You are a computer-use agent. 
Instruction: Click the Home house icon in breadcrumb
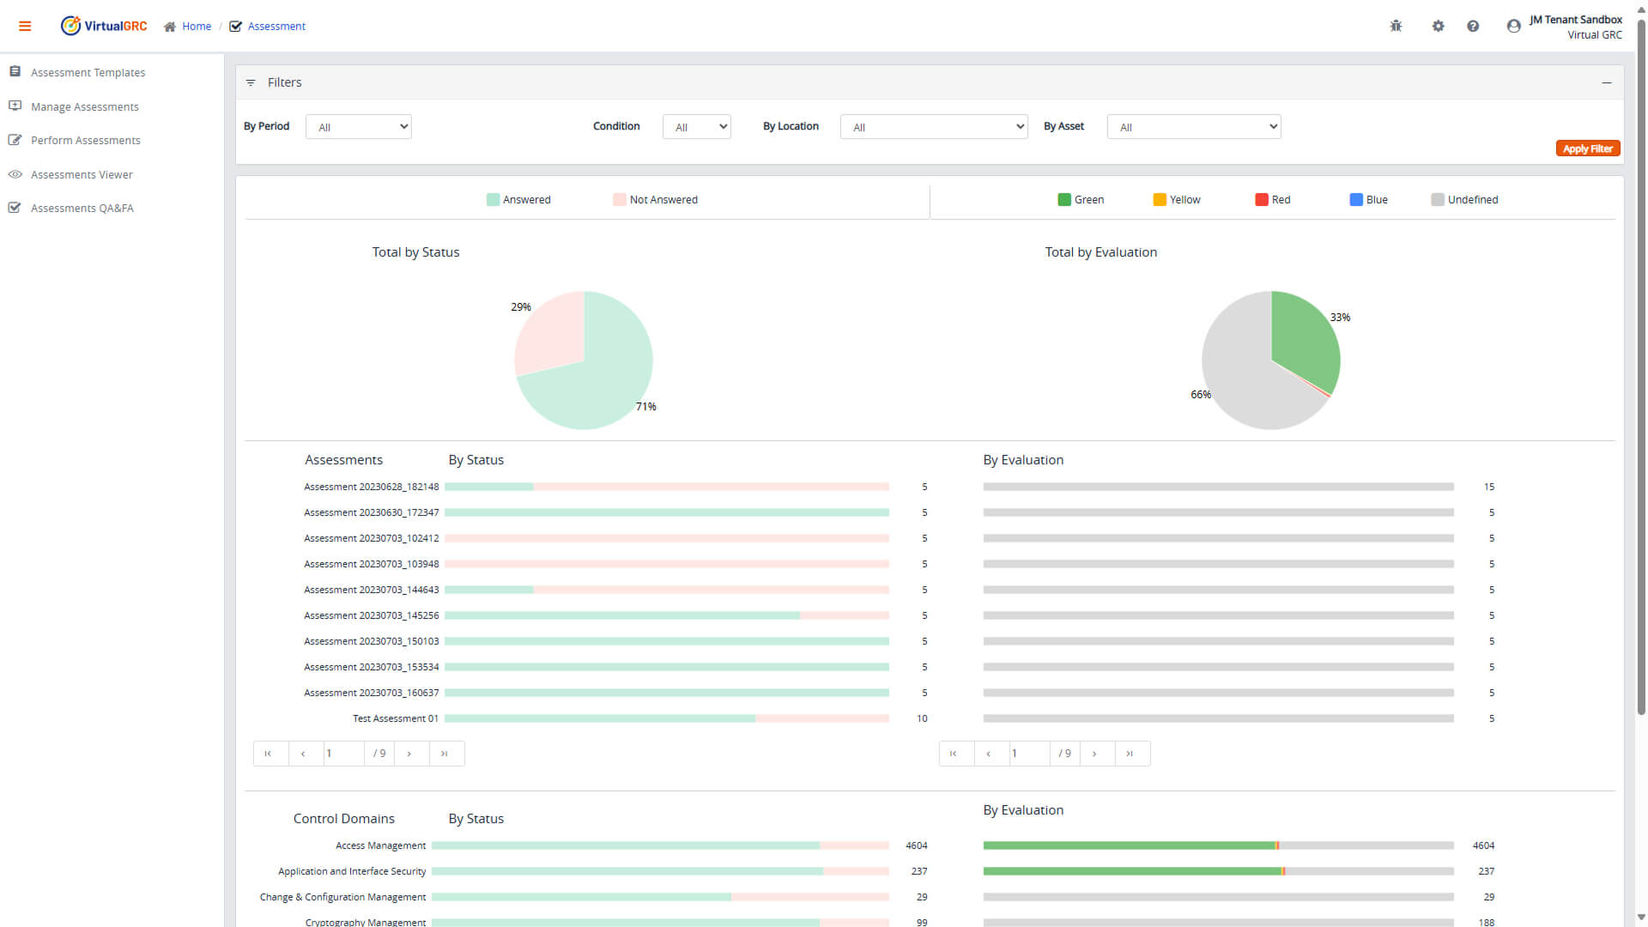[x=170, y=27]
